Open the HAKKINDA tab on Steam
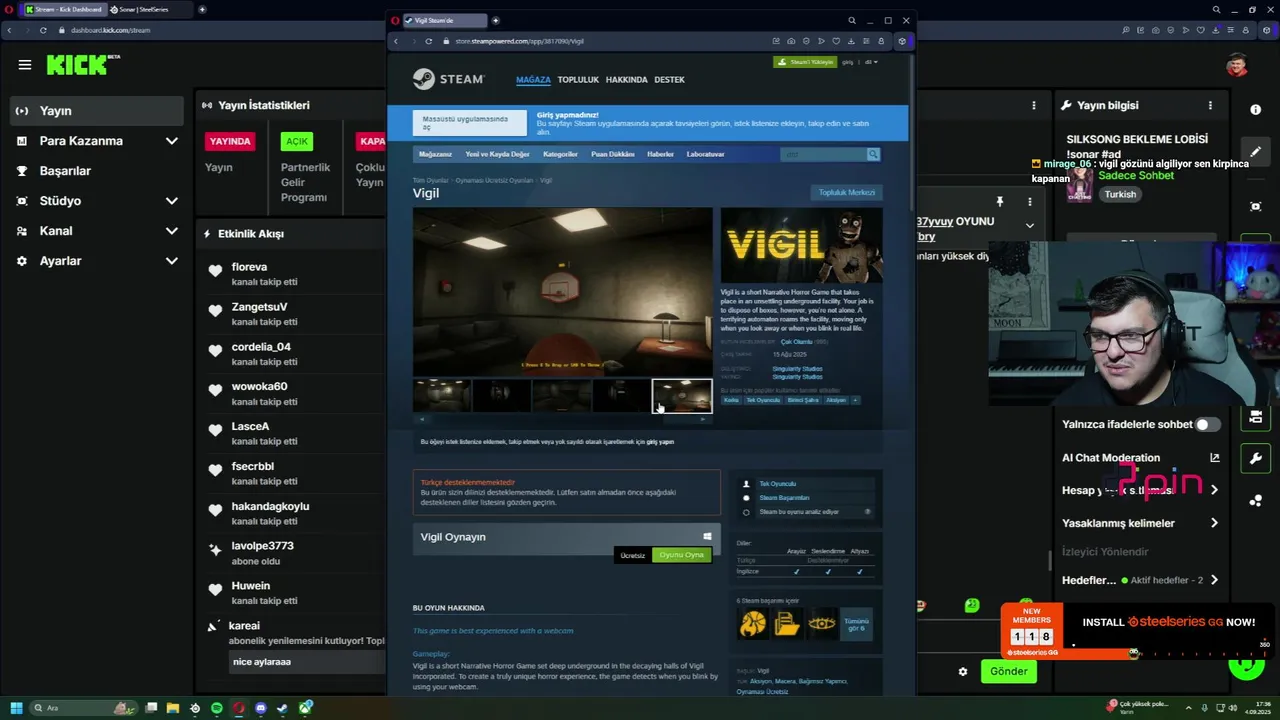 coord(626,80)
